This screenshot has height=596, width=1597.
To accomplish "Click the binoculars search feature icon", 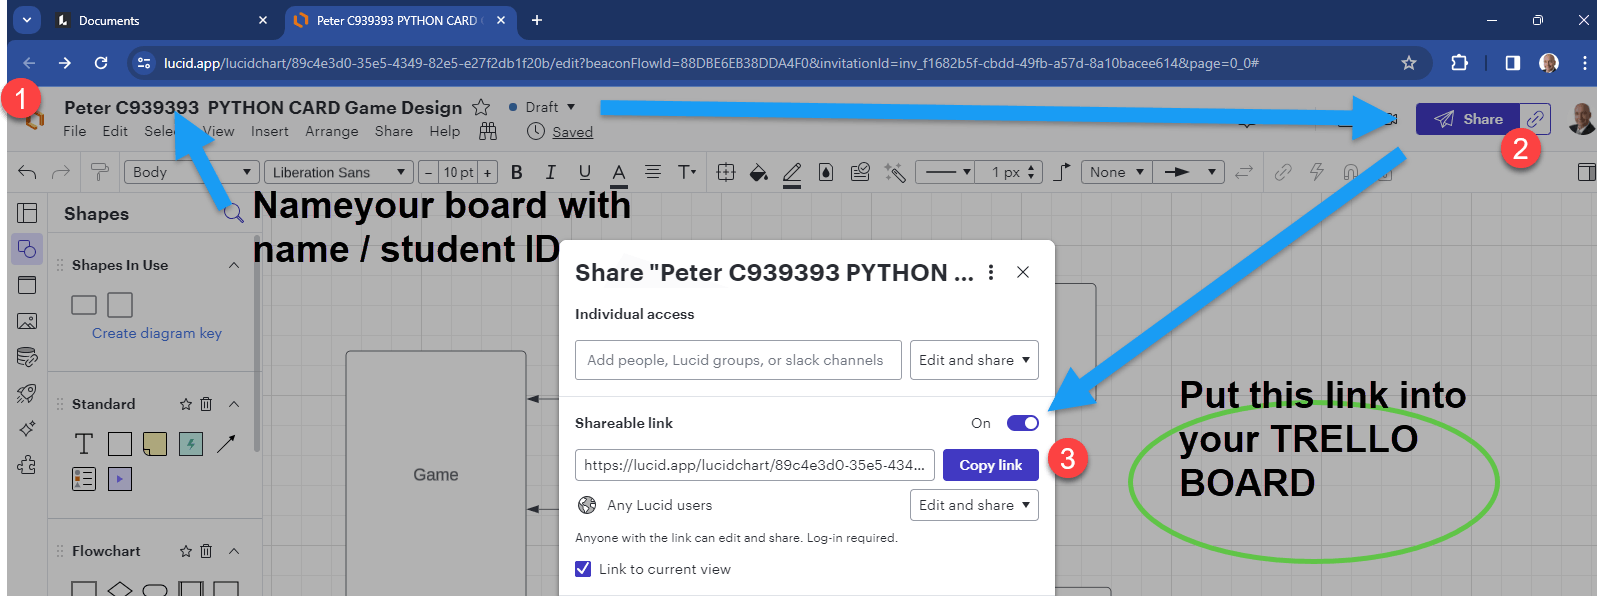I will tap(488, 131).
